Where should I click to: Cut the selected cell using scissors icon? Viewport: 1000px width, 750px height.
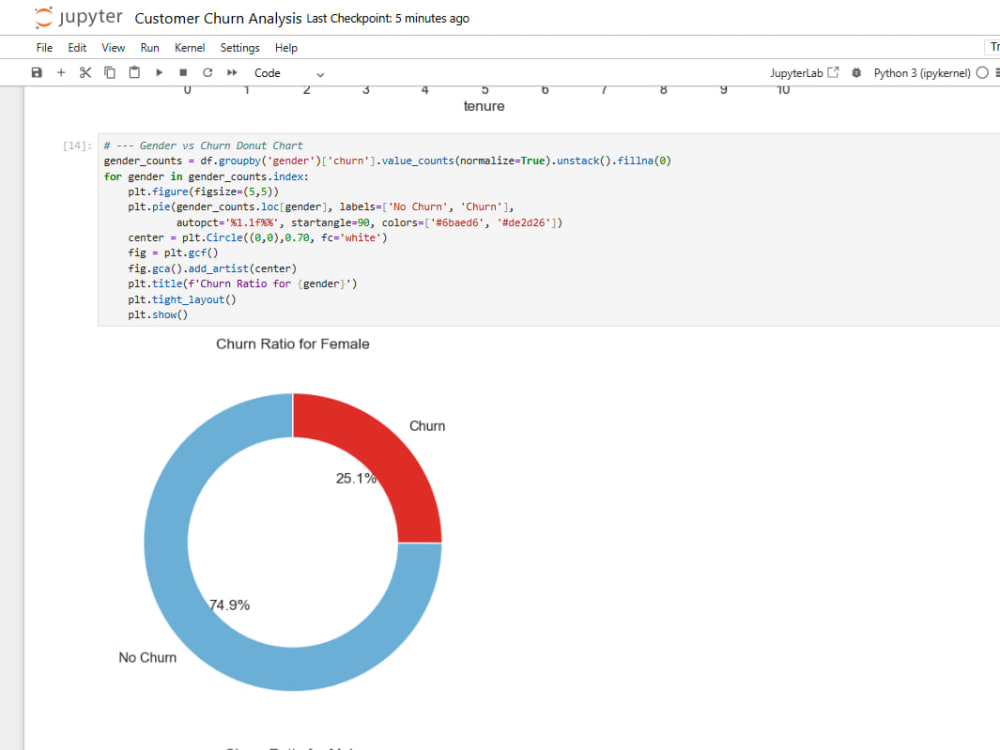[x=85, y=73]
